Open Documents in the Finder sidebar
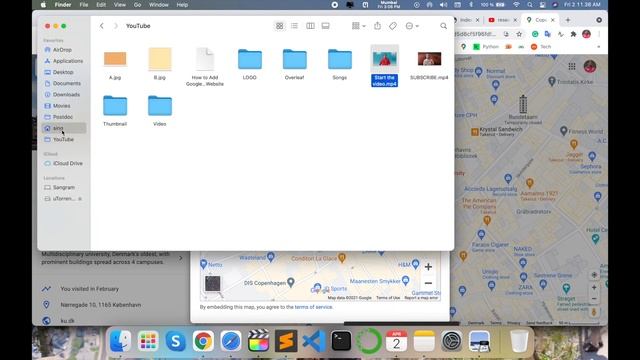This screenshot has height=360, width=640. point(63,83)
